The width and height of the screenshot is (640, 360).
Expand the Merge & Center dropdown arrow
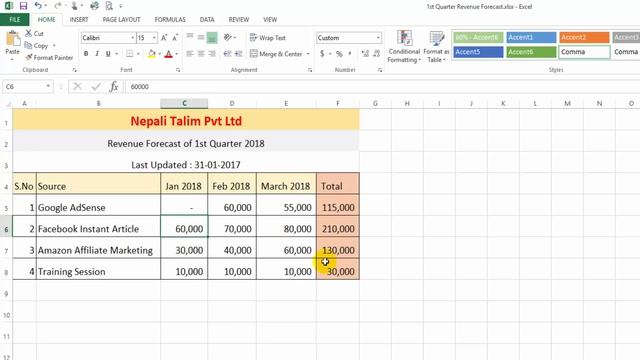[x=308, y=54]
